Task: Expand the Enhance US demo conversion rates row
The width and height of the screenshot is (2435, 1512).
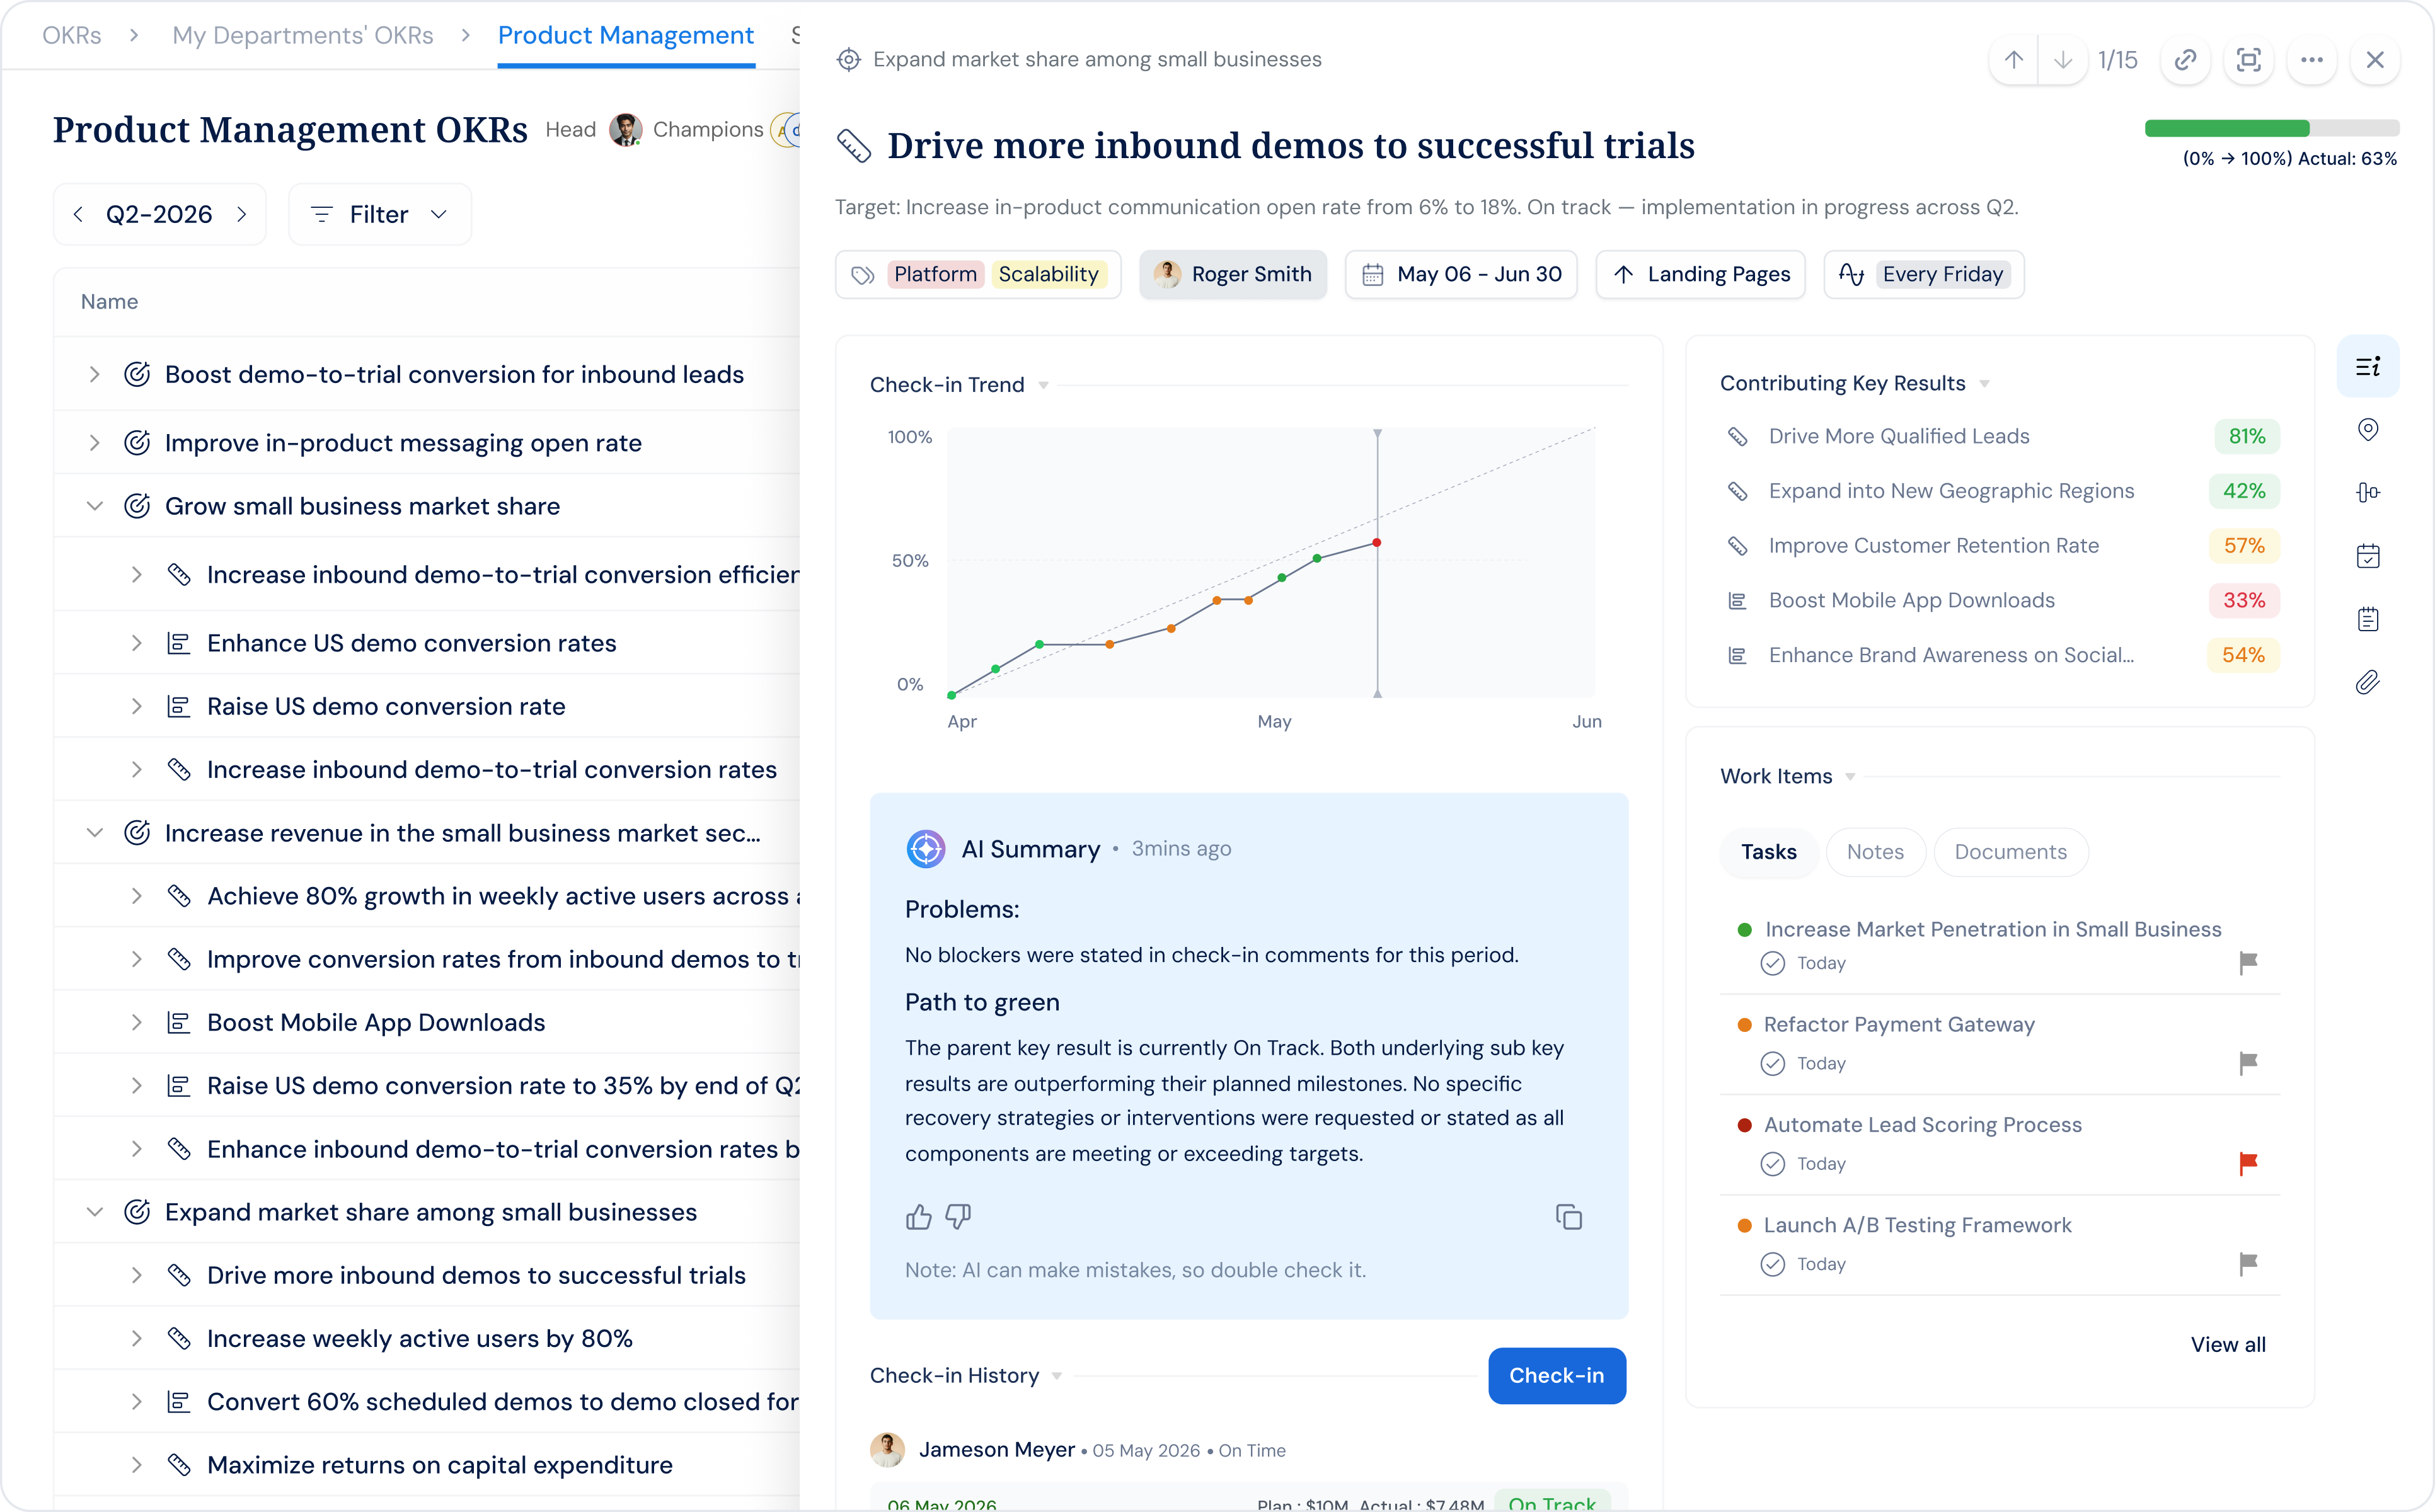Action: 136,643
